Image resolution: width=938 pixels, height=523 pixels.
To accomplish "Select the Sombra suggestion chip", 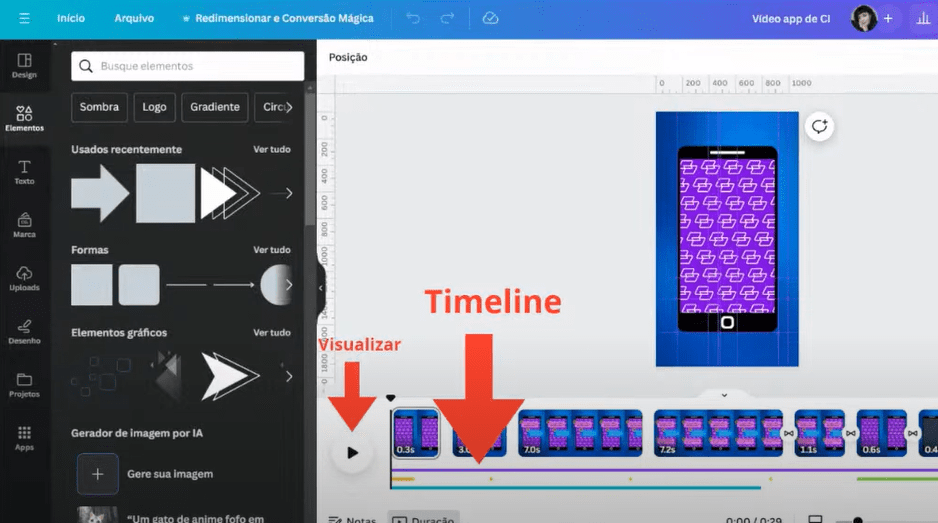I will click(99, 107).
